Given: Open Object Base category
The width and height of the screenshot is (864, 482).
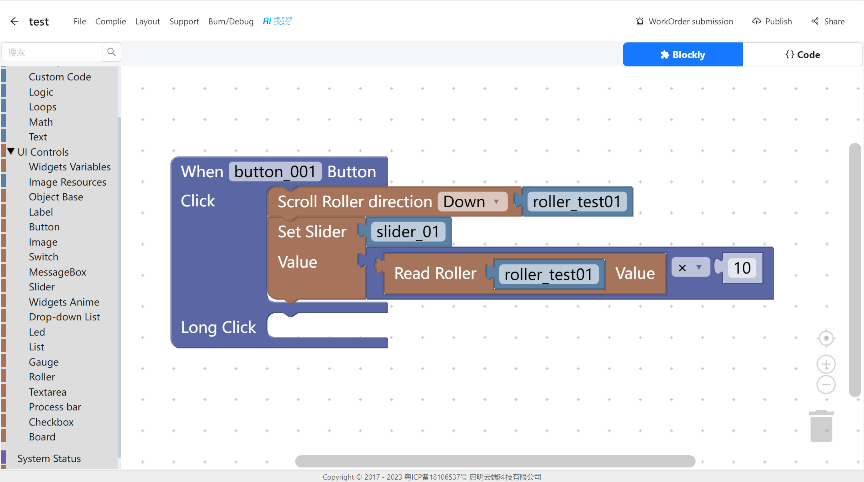Looking at the screenshot, I should [x=56, y=197].
